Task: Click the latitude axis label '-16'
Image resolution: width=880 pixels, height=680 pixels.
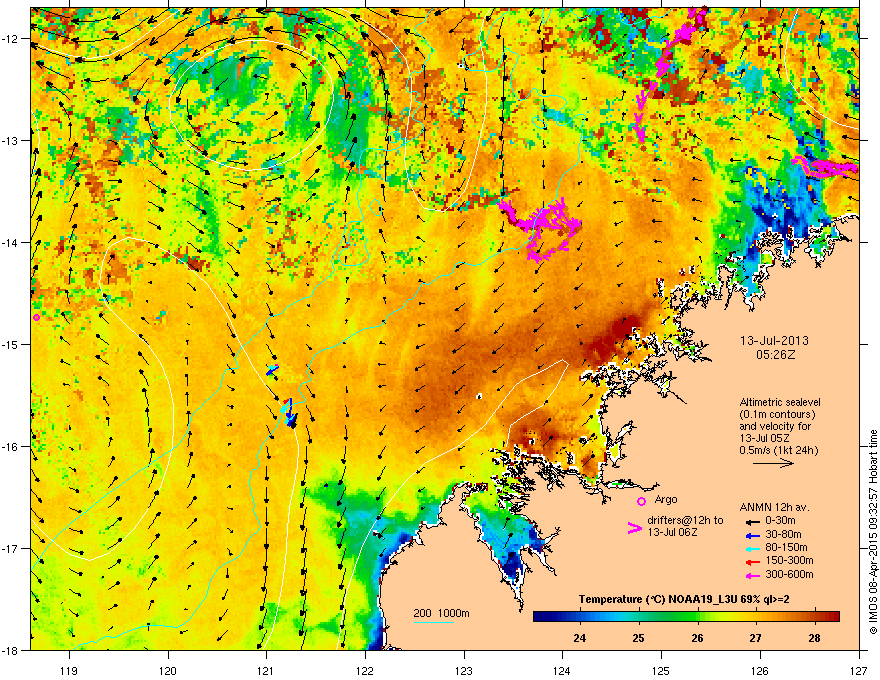Action: [10, 447]
